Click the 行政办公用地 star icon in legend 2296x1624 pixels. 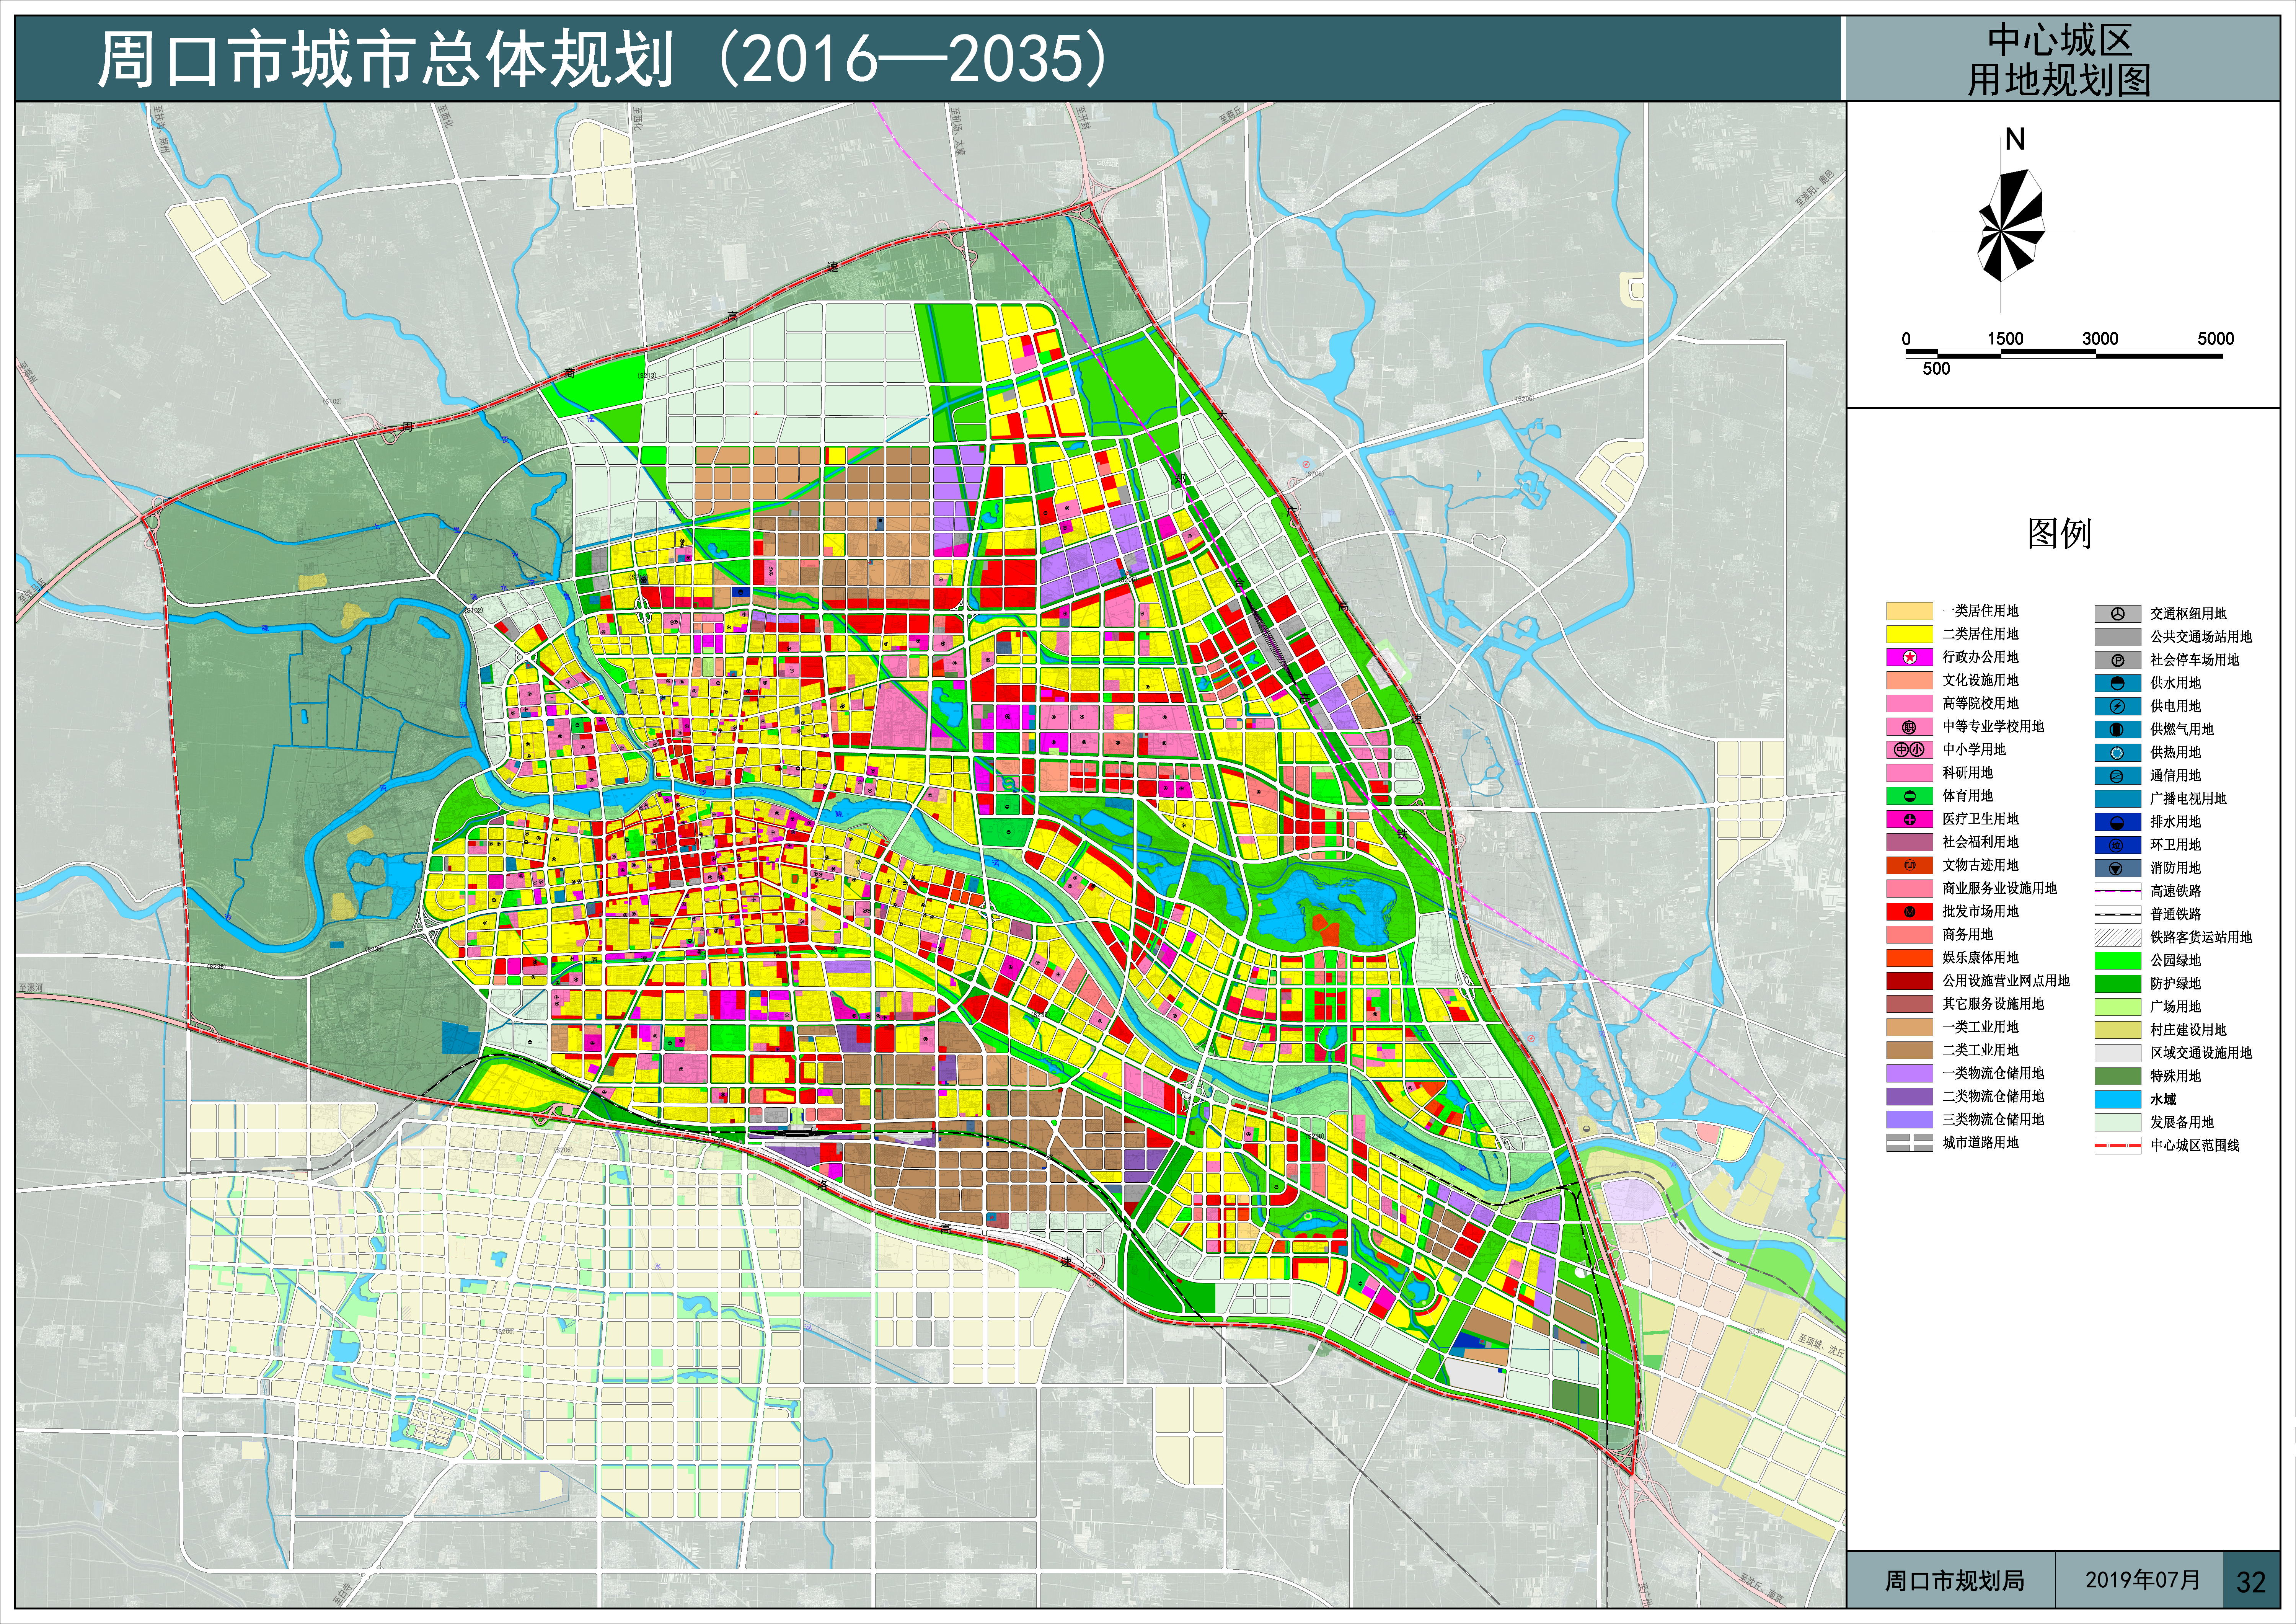[x=1909, y=657]
